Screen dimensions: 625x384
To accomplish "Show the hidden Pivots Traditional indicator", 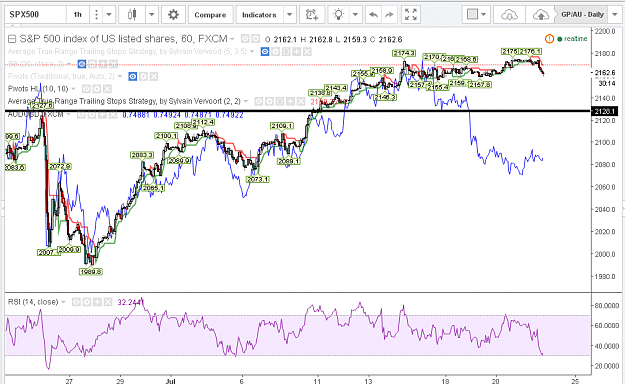I will (x=133, y=76).
